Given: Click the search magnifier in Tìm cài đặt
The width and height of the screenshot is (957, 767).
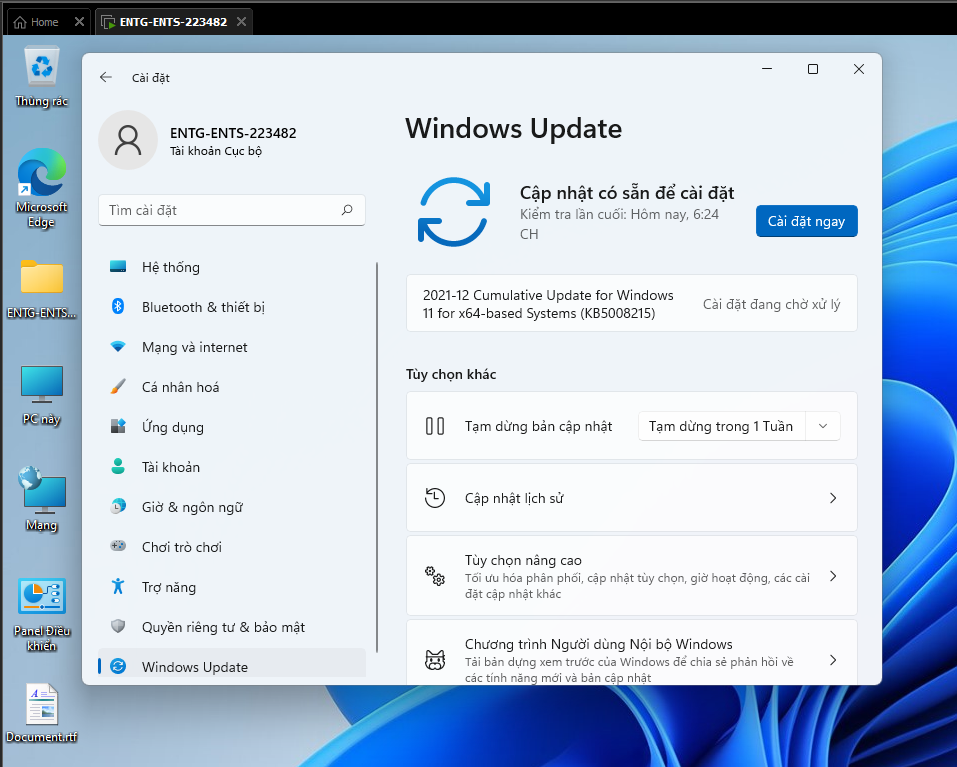Looking at the screenshot, I should pos(347,210).
